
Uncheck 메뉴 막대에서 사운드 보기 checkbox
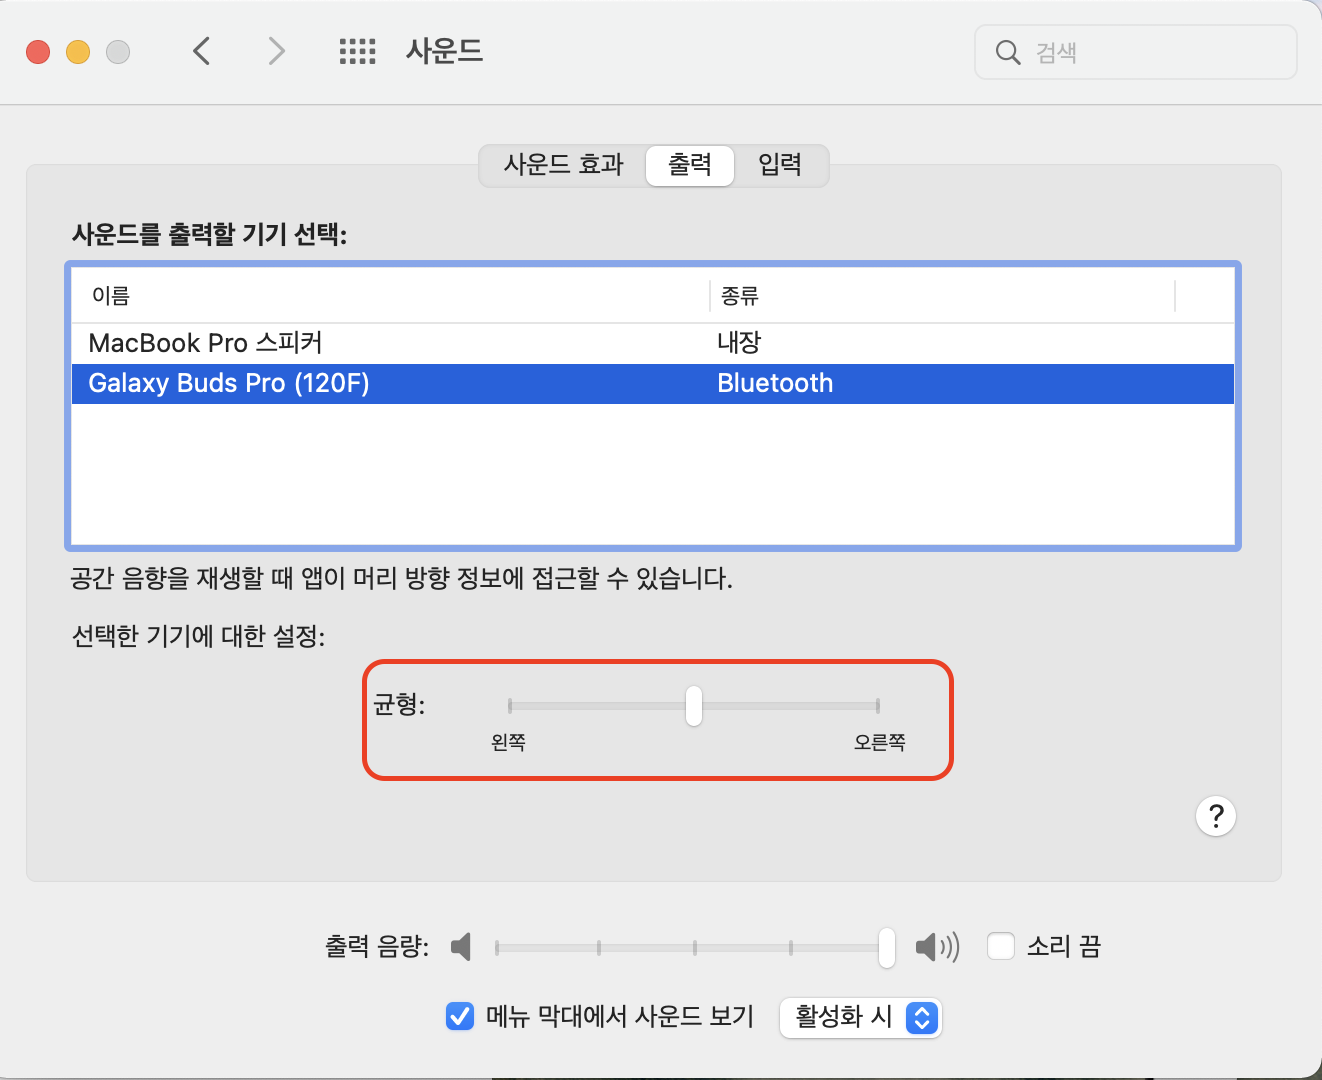tap(459, 1017)
